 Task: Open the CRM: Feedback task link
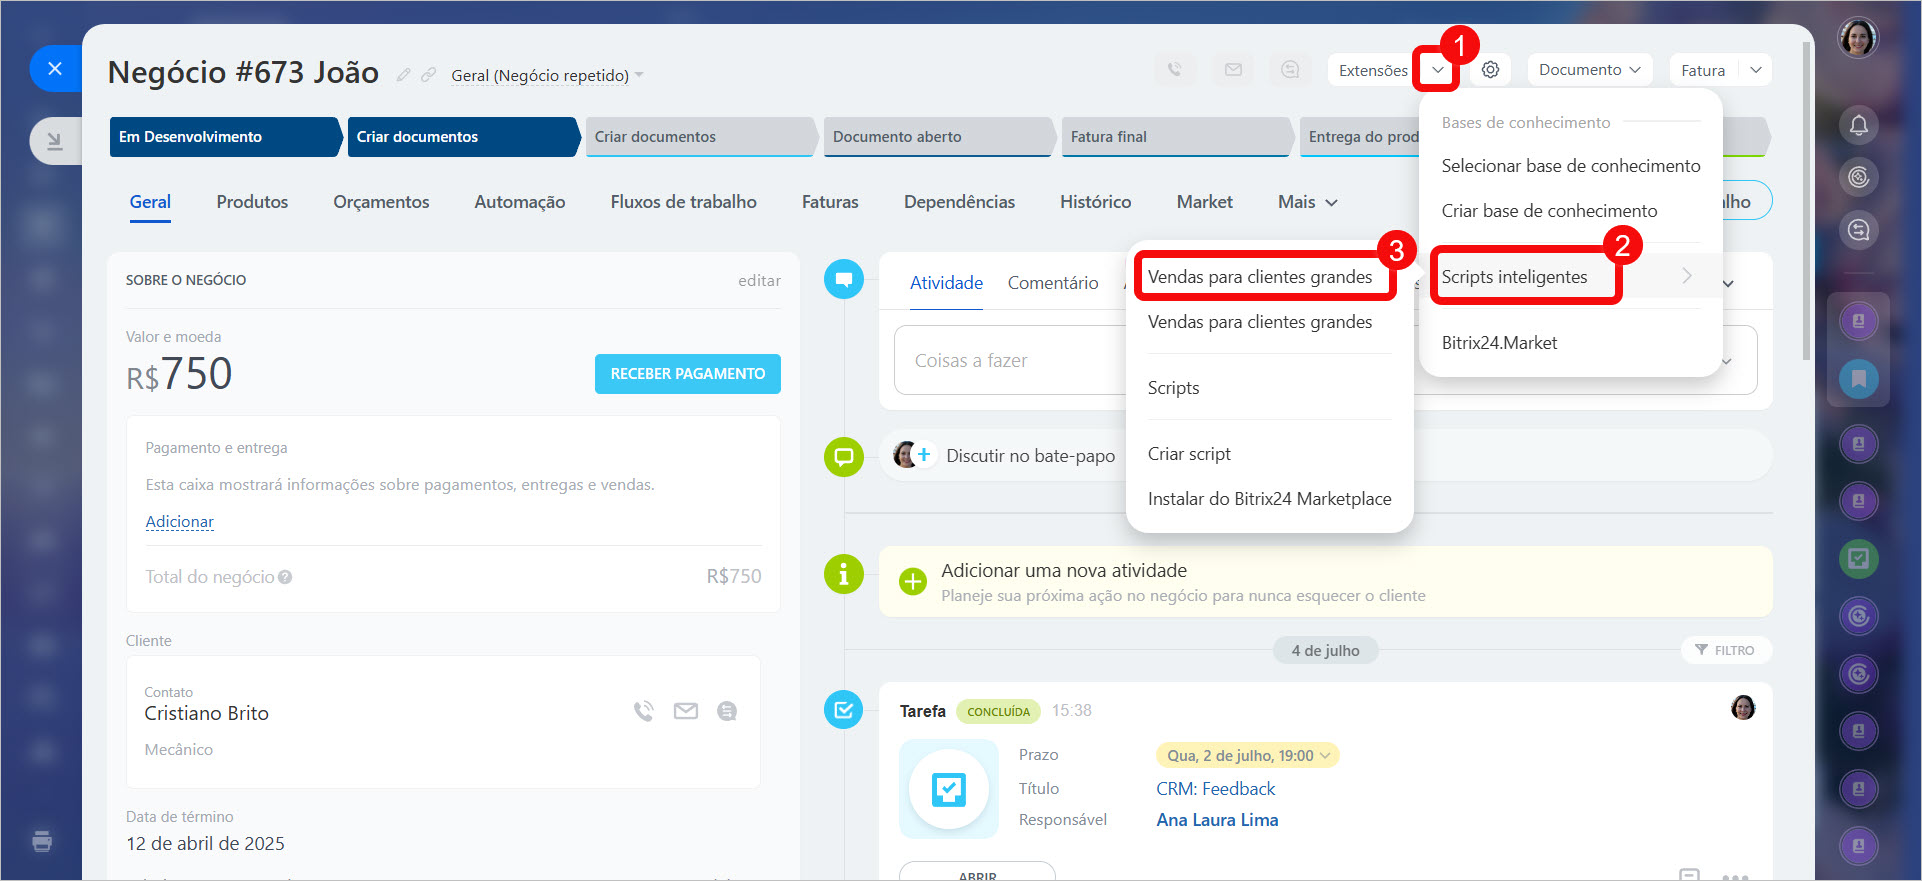(1215, 789)
